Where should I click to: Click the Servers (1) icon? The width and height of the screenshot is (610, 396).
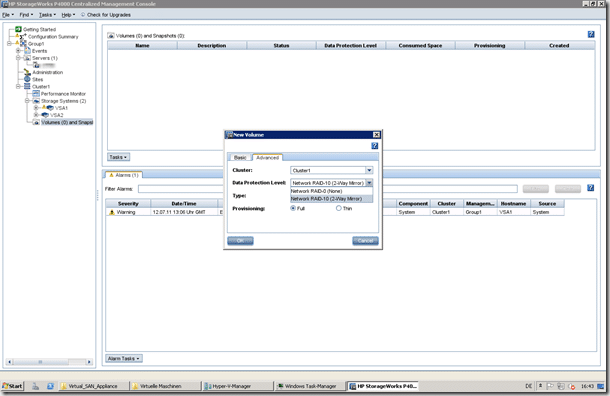[27, 58]
